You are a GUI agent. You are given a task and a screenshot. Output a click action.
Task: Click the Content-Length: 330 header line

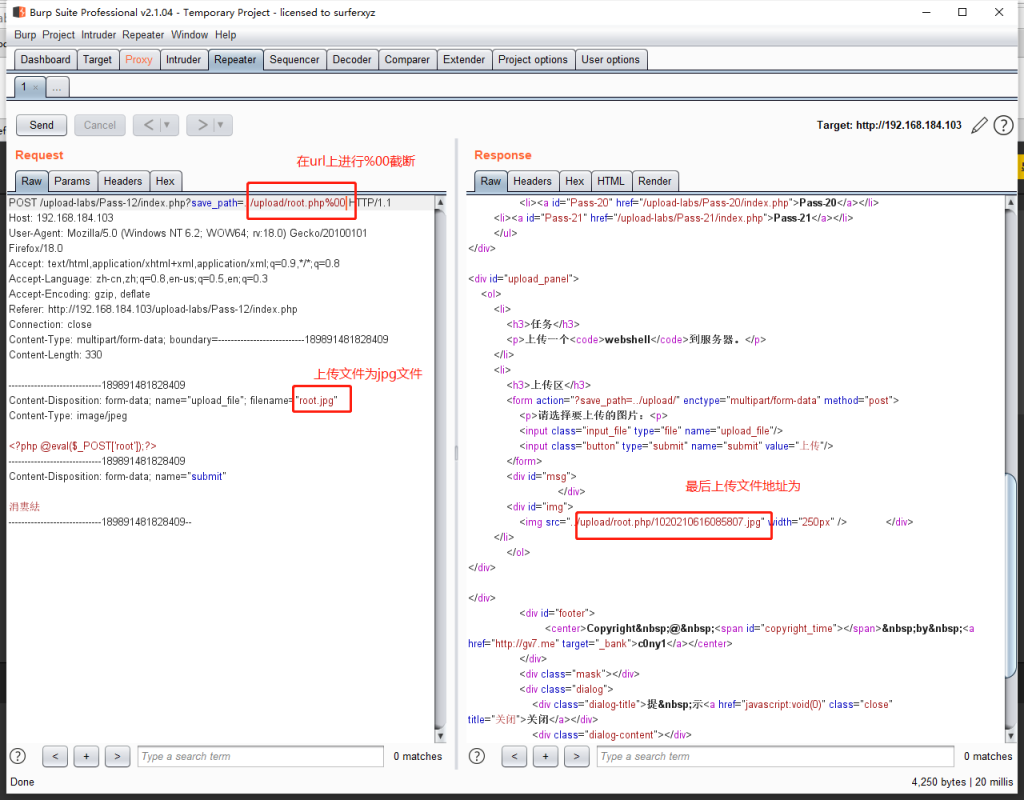(56, 355)
